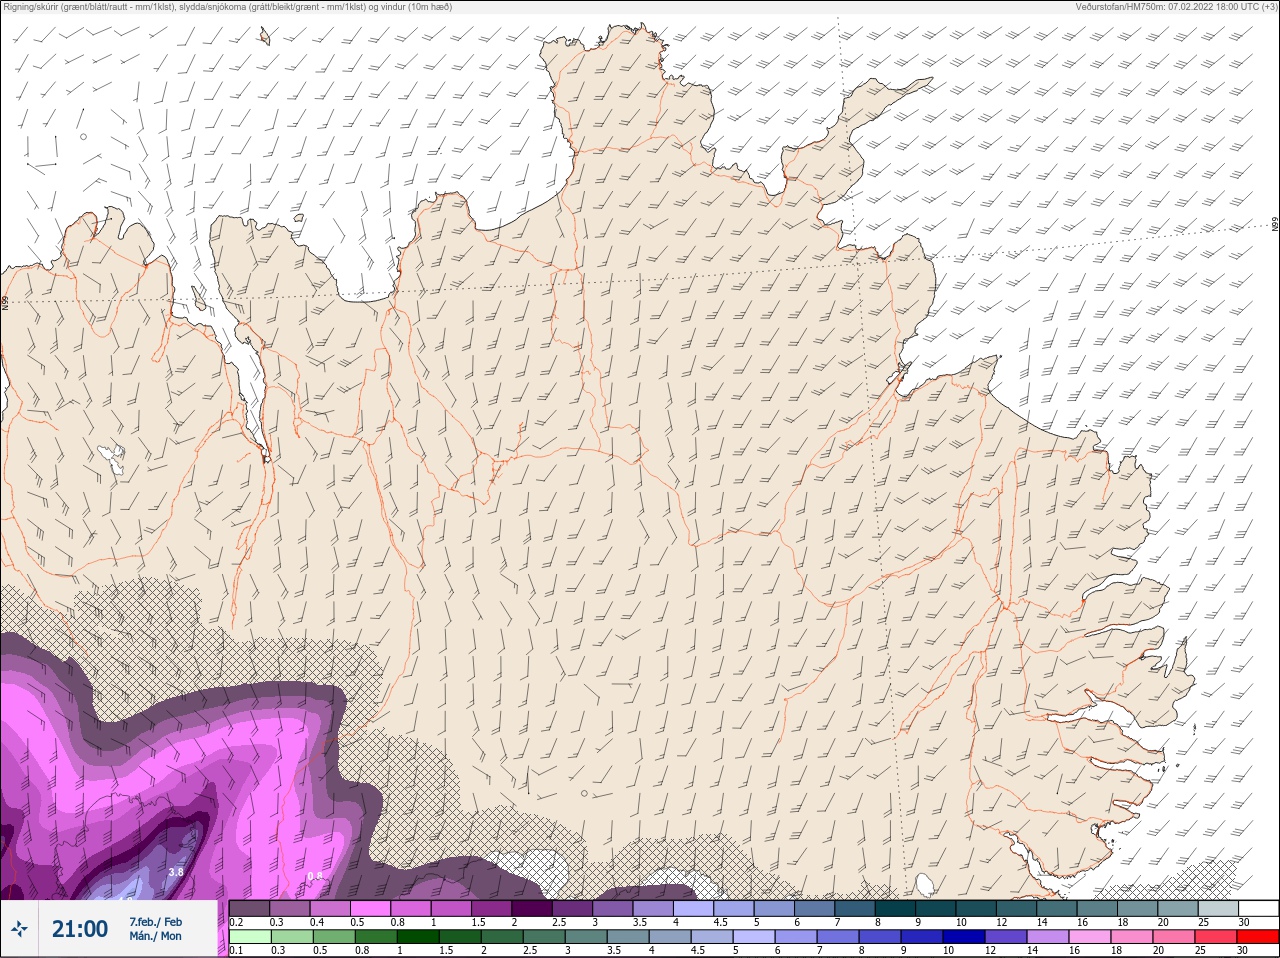The image size is (1280, 958).
Task: Click the white '0.8' value on the map
Action: (x=315, y=877)
